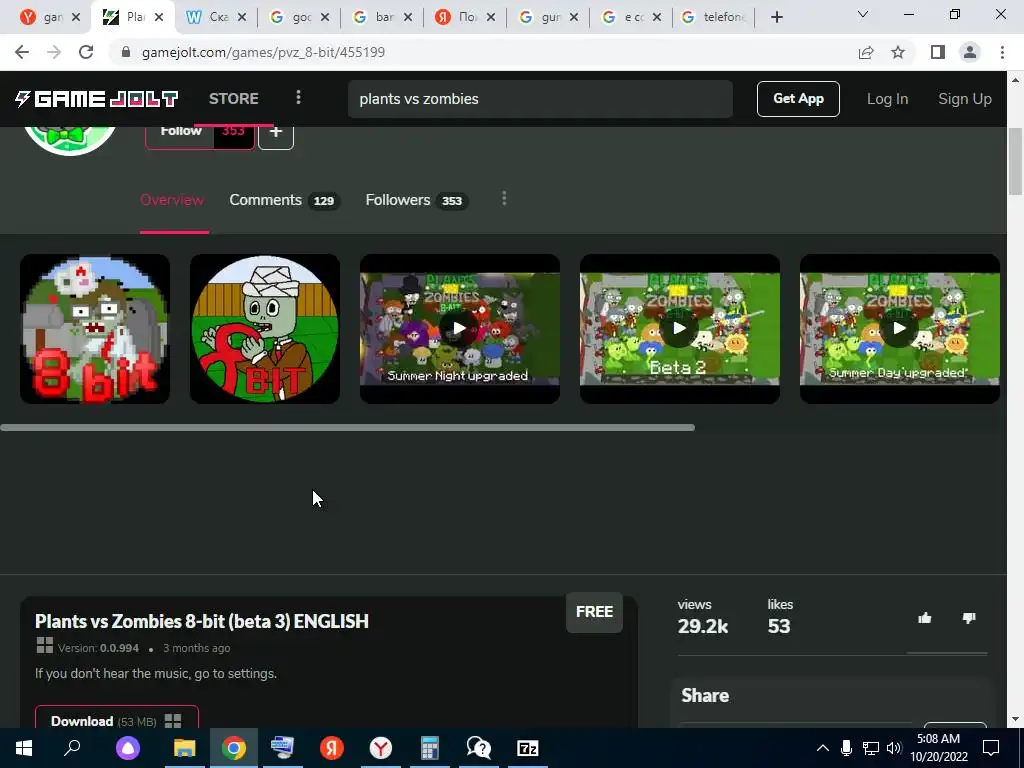1024x768 pixels.
Task: Open a new browser tab
Action: pos(776,18)
